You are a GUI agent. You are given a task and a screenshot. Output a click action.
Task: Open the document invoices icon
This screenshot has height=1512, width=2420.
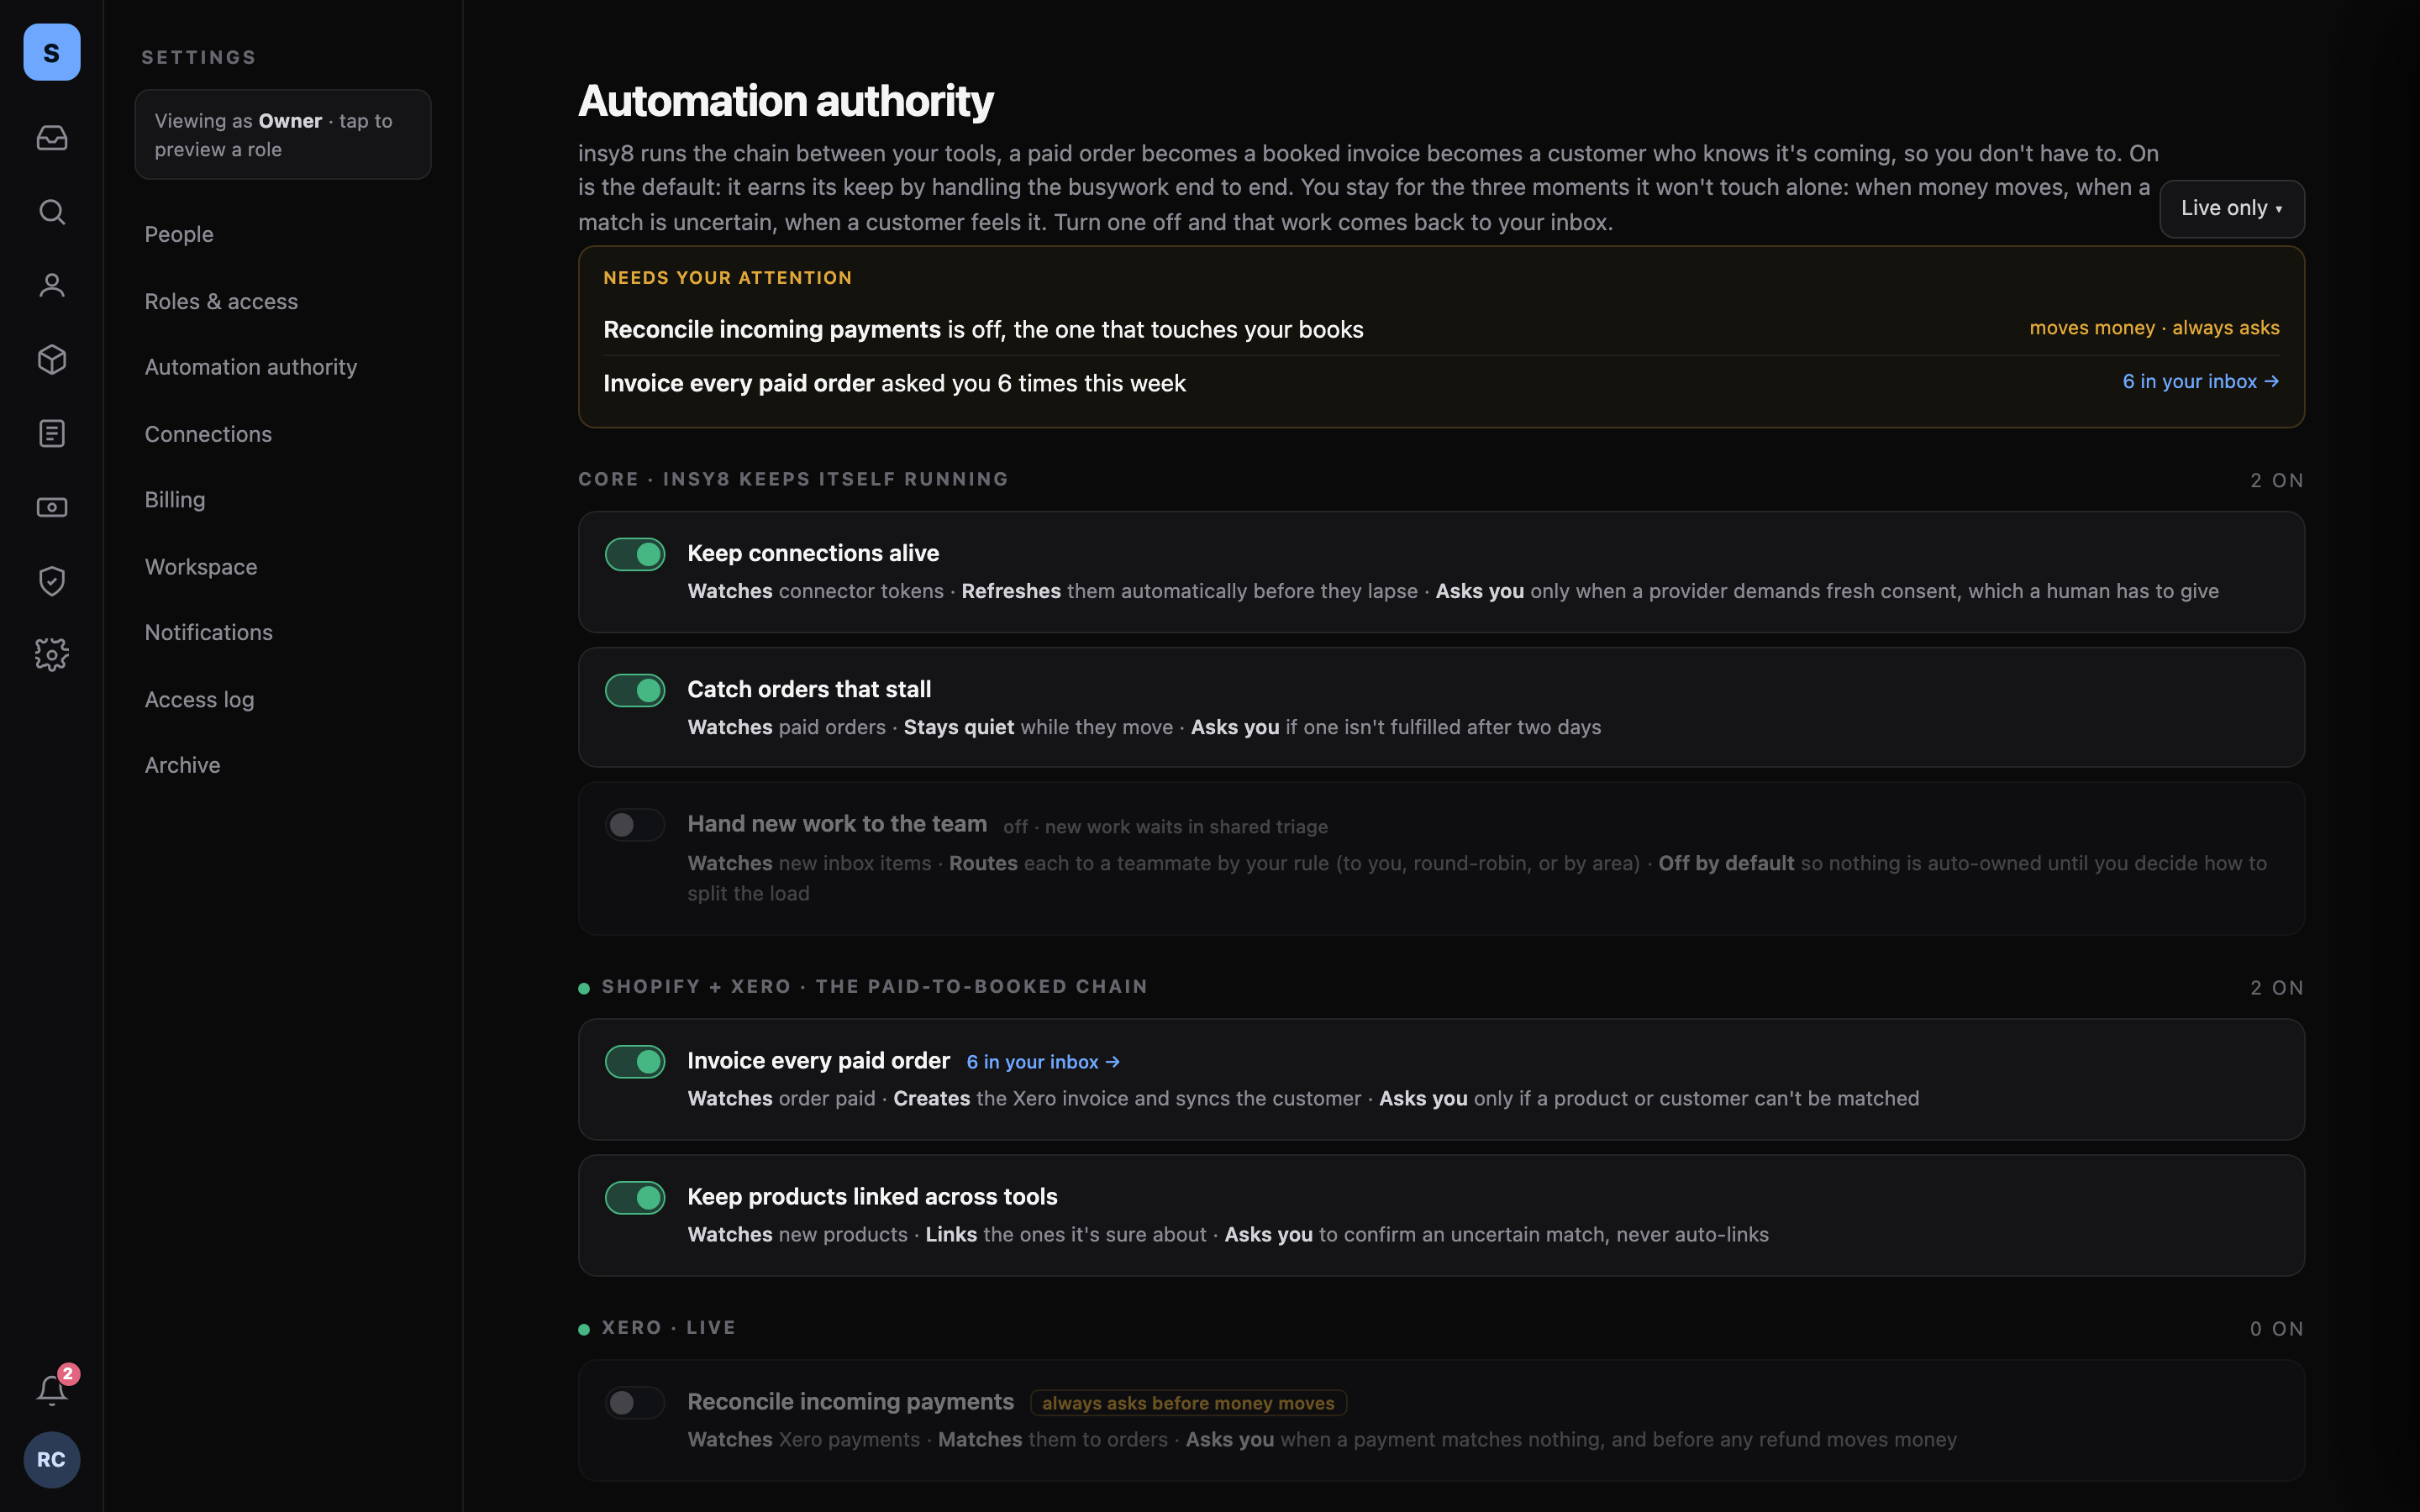pos(52,434)
